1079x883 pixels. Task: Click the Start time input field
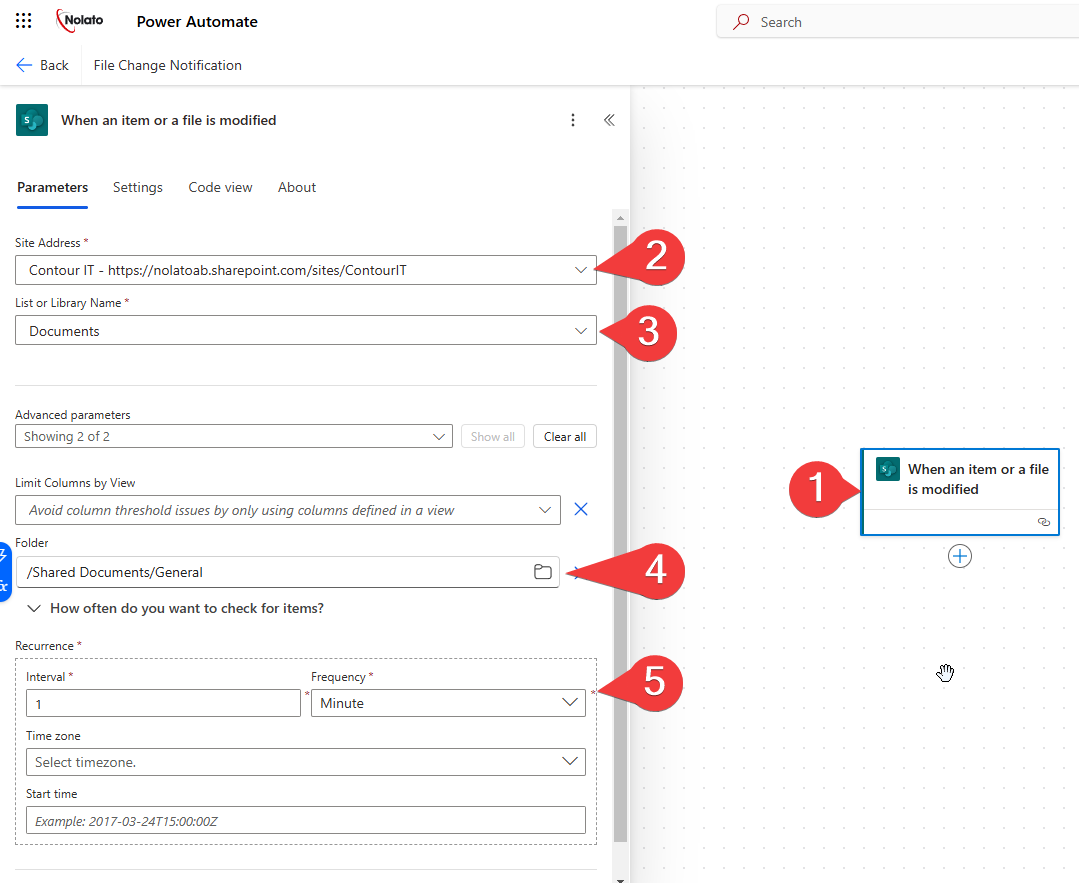pyautogui.click(x=306, y=820)
